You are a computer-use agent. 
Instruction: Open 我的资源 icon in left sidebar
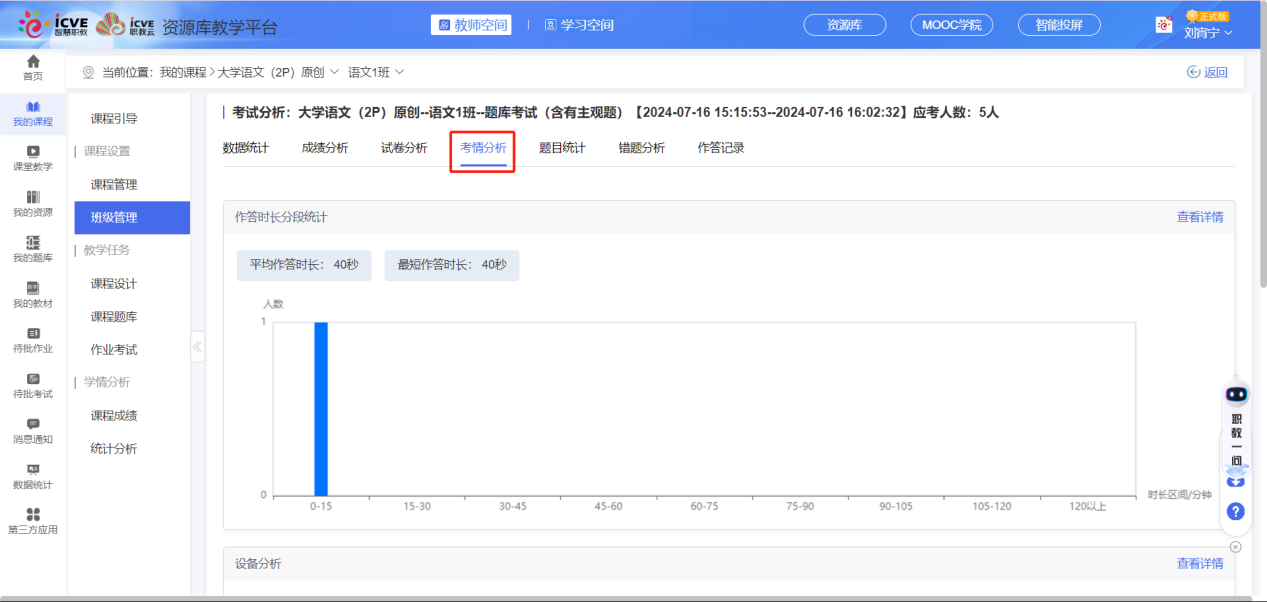click(33, 198)
